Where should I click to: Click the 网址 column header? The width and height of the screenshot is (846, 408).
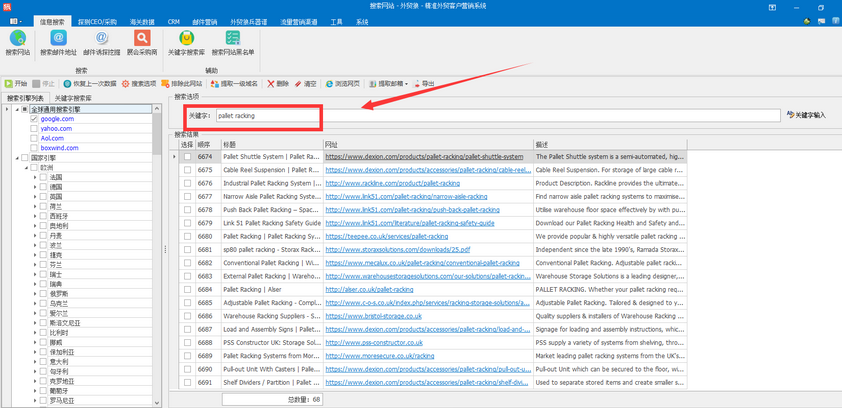click(x=428, y=145)
